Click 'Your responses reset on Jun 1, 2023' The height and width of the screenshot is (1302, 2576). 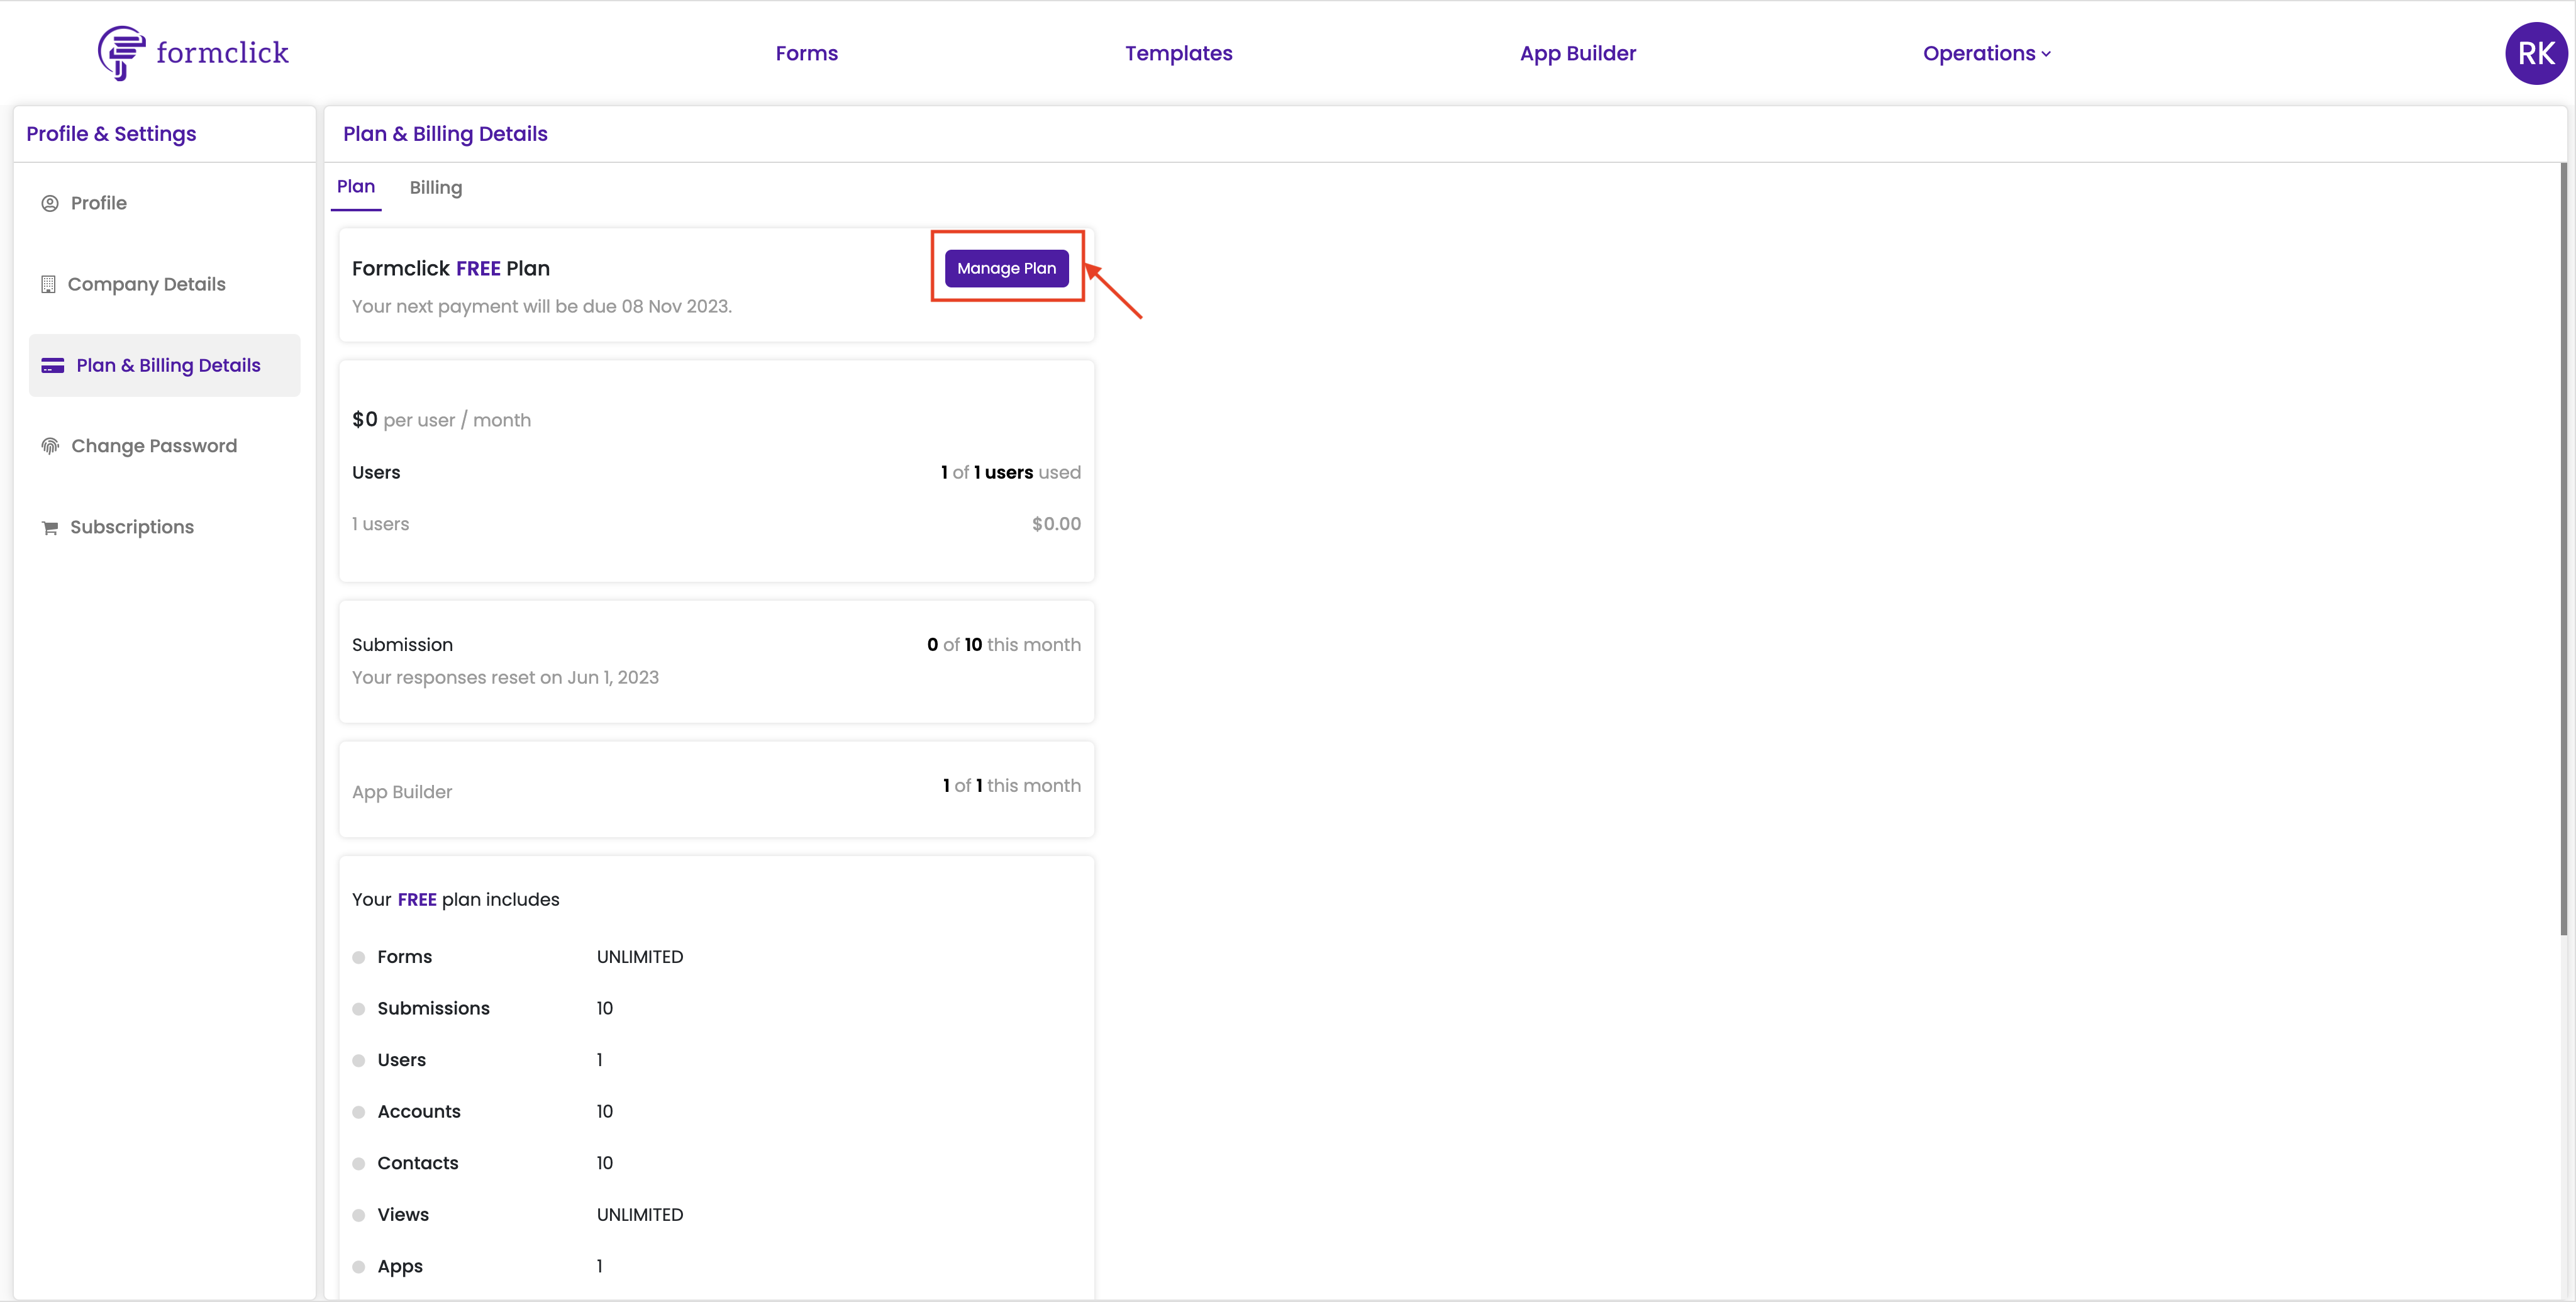505,678
